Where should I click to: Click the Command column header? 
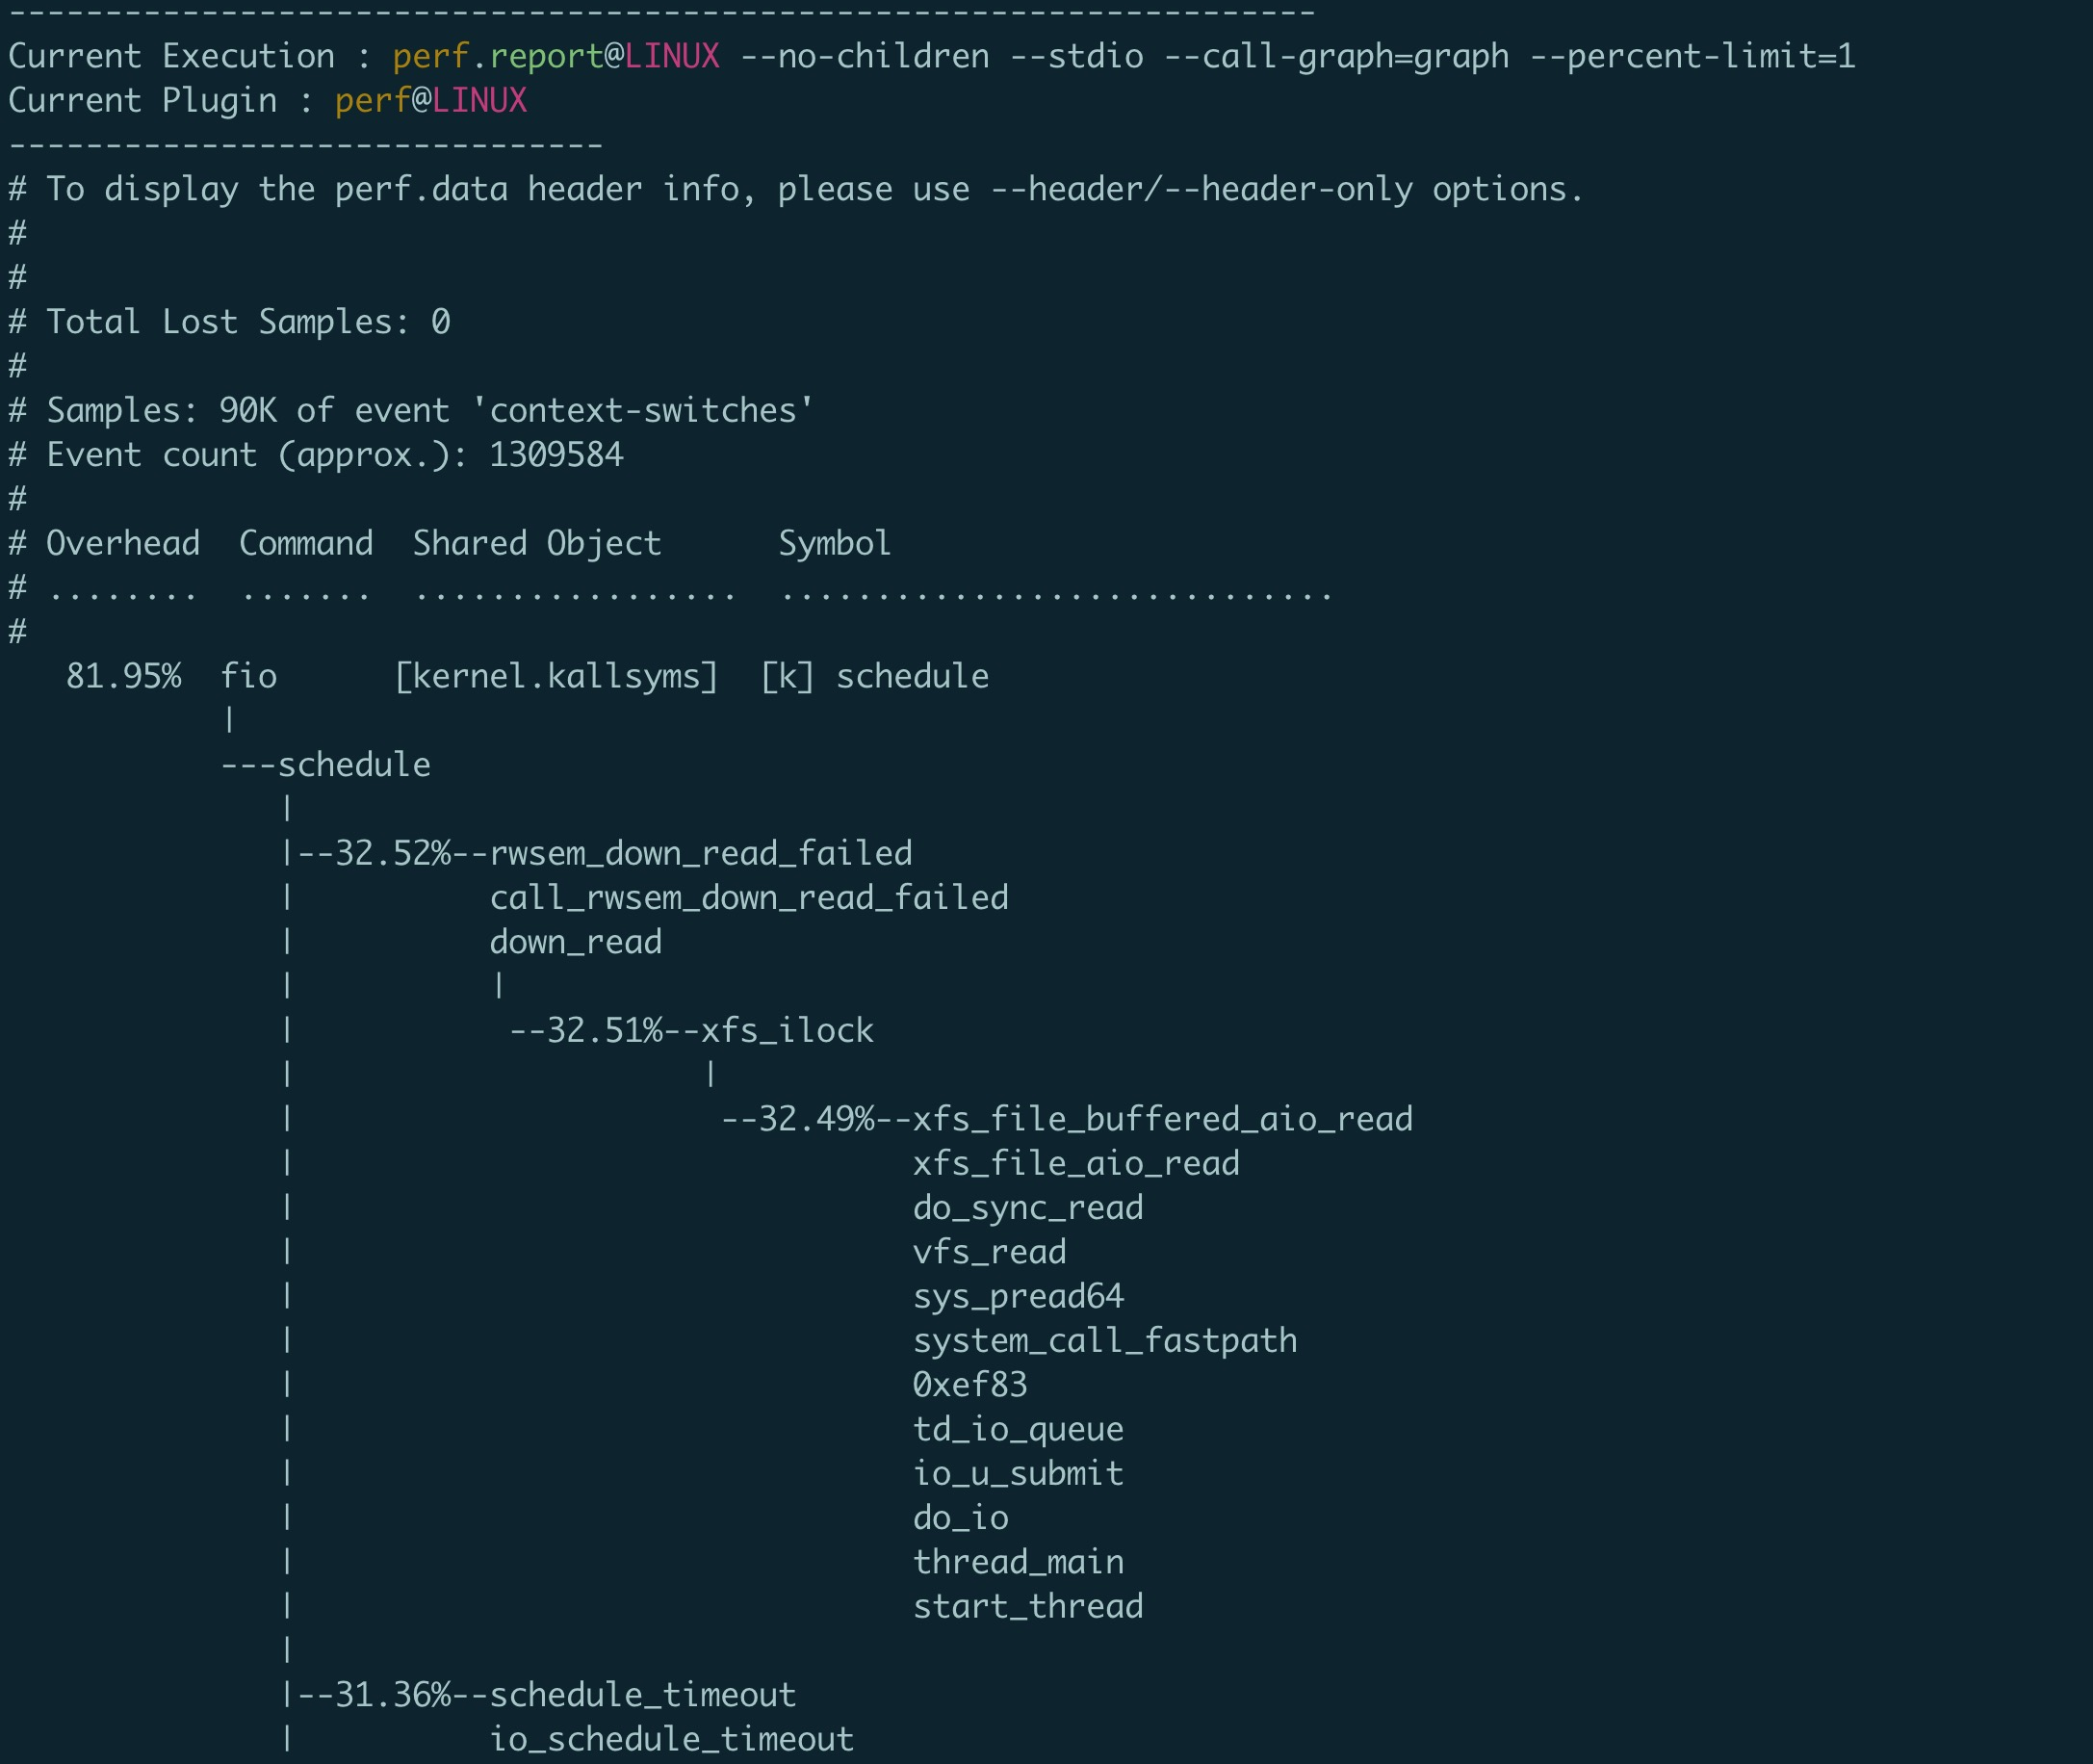tap(306, 543)
